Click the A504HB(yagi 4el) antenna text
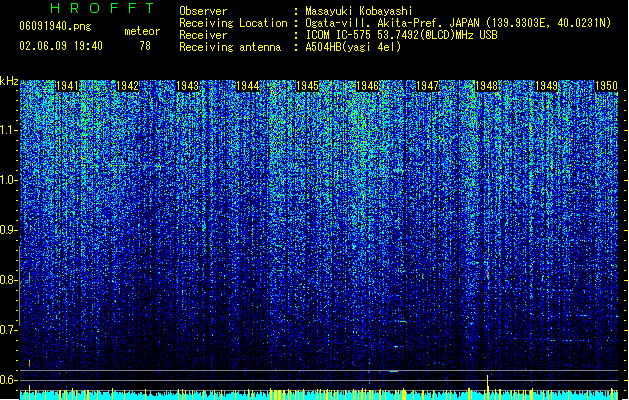The image size is (629, 400). [x=353, y=47]
